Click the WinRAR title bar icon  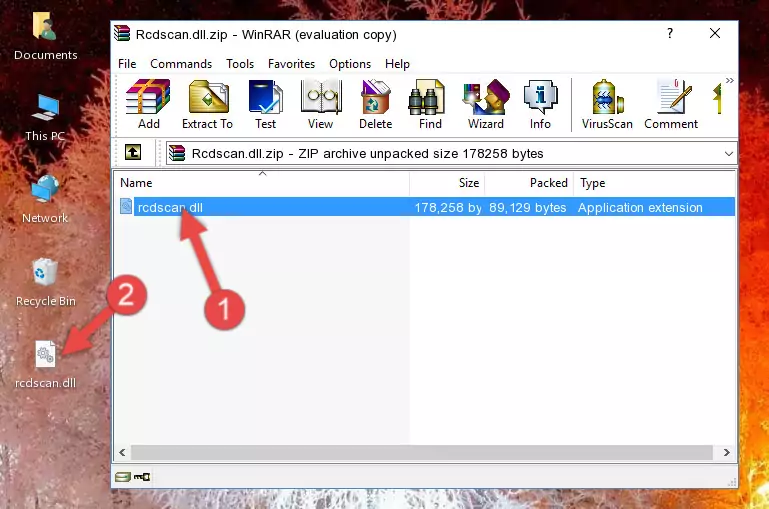(x=123, y=33)
